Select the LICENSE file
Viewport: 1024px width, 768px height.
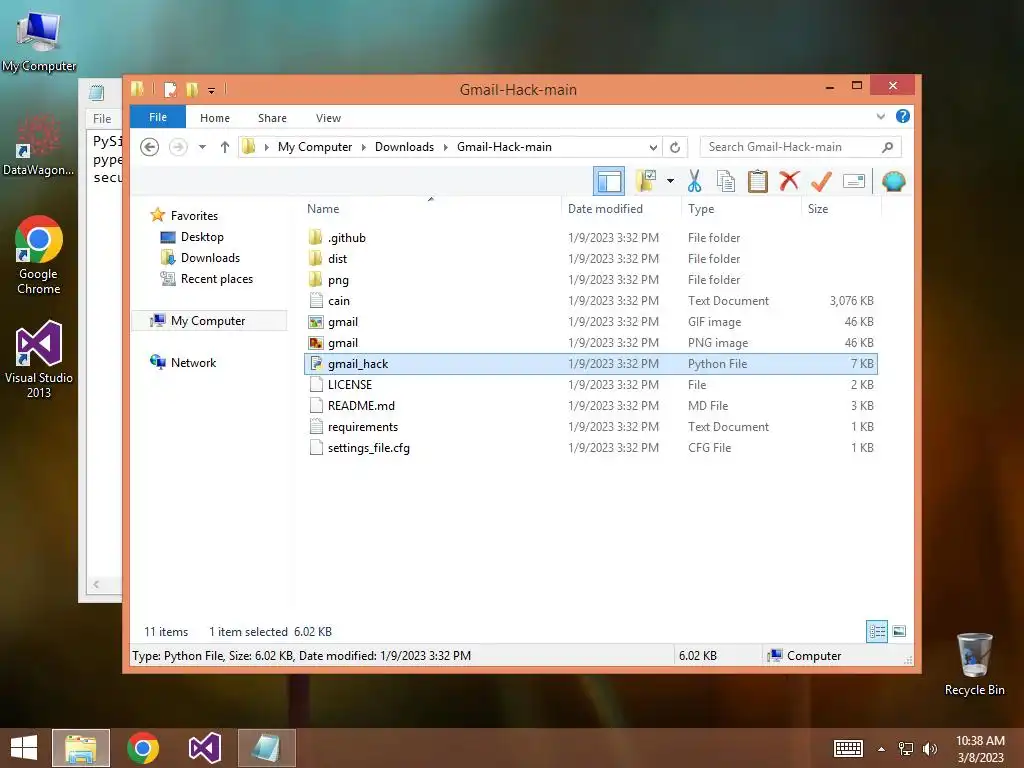(x=590, y=385)
